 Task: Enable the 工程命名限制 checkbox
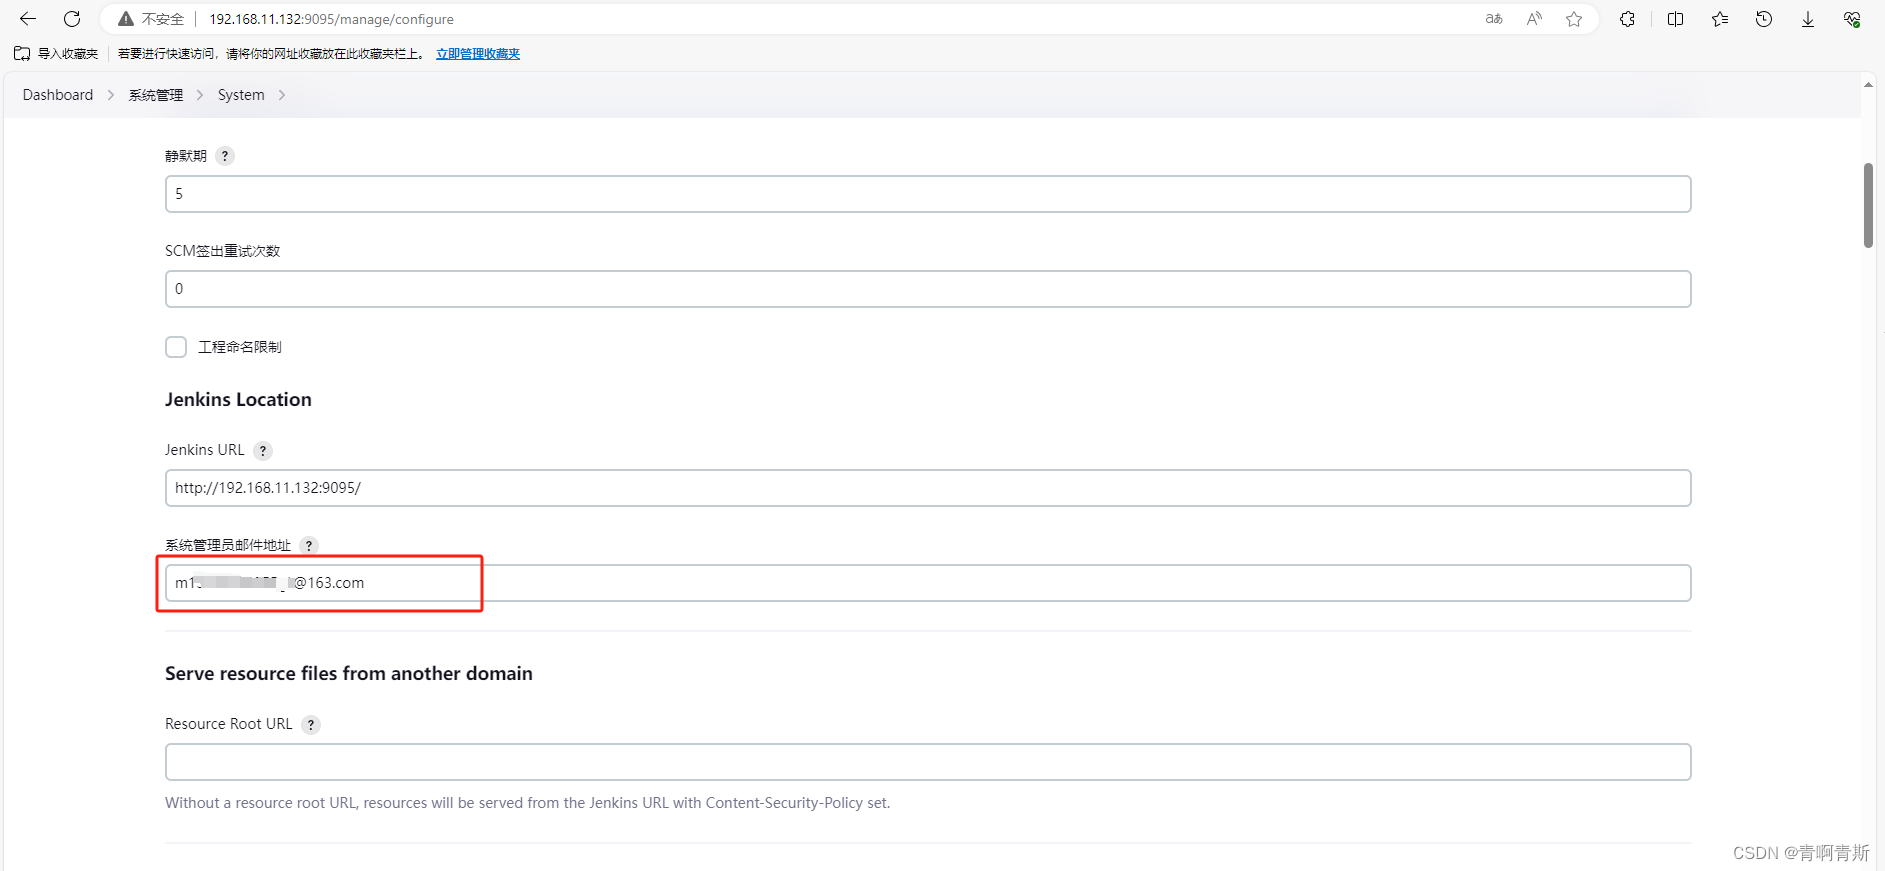click(176, 347)
